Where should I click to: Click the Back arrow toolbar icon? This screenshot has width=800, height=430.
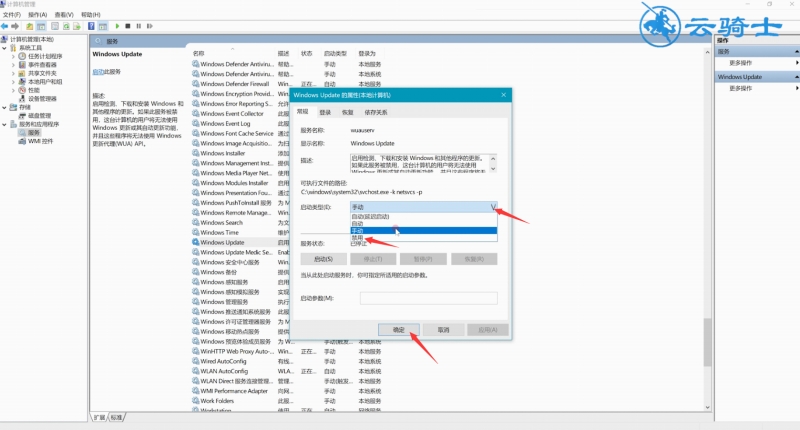tap(5, 26)
